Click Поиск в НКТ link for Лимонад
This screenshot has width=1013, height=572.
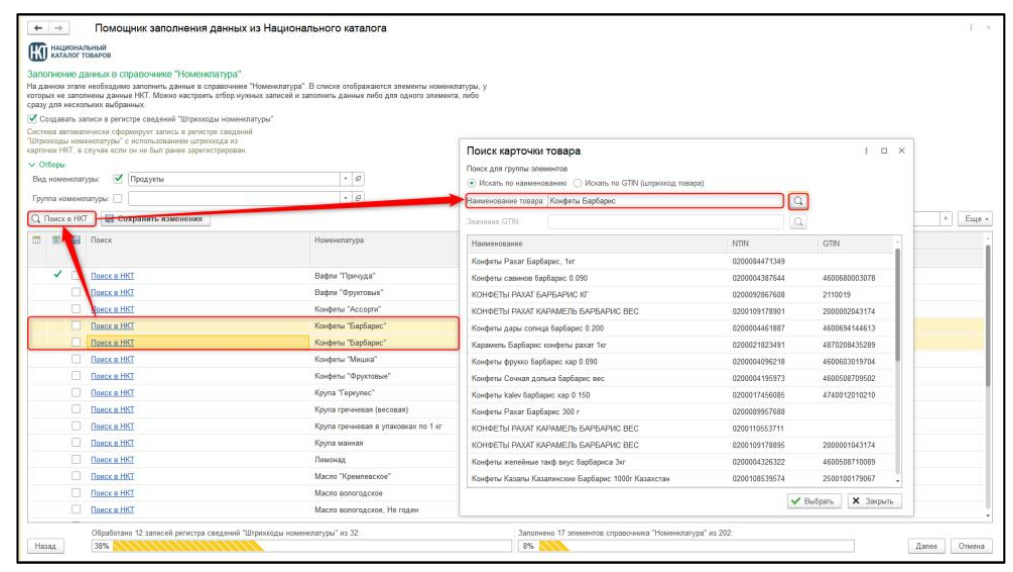(x=112, y=460)
